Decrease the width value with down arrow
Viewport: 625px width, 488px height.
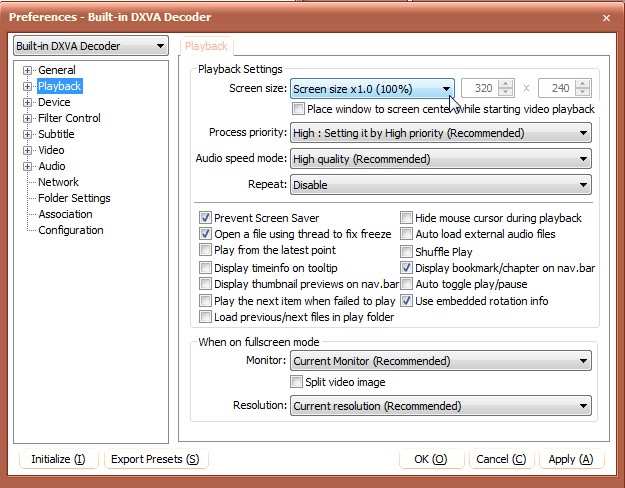[506, 92]
